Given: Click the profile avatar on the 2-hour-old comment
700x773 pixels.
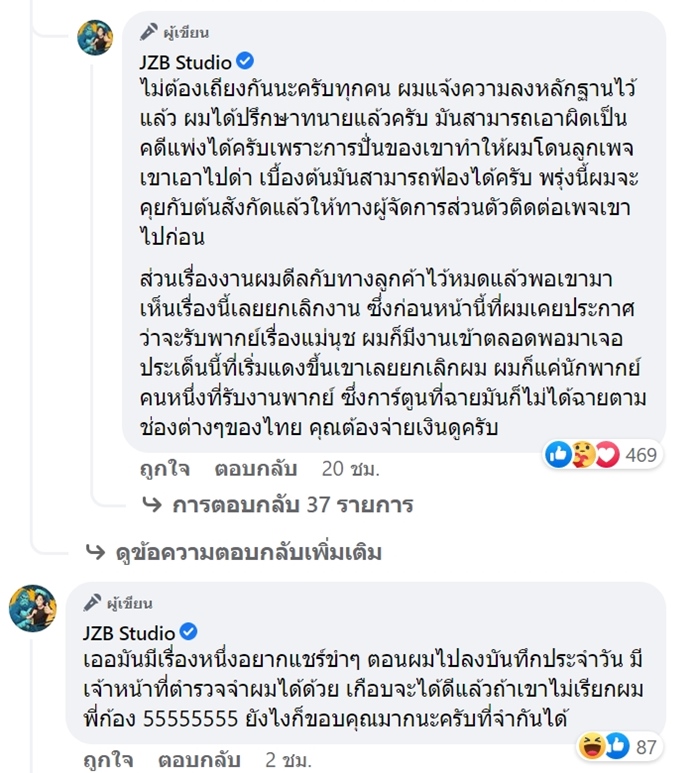Looking at the screenshot, I should (x=33, y=609).
